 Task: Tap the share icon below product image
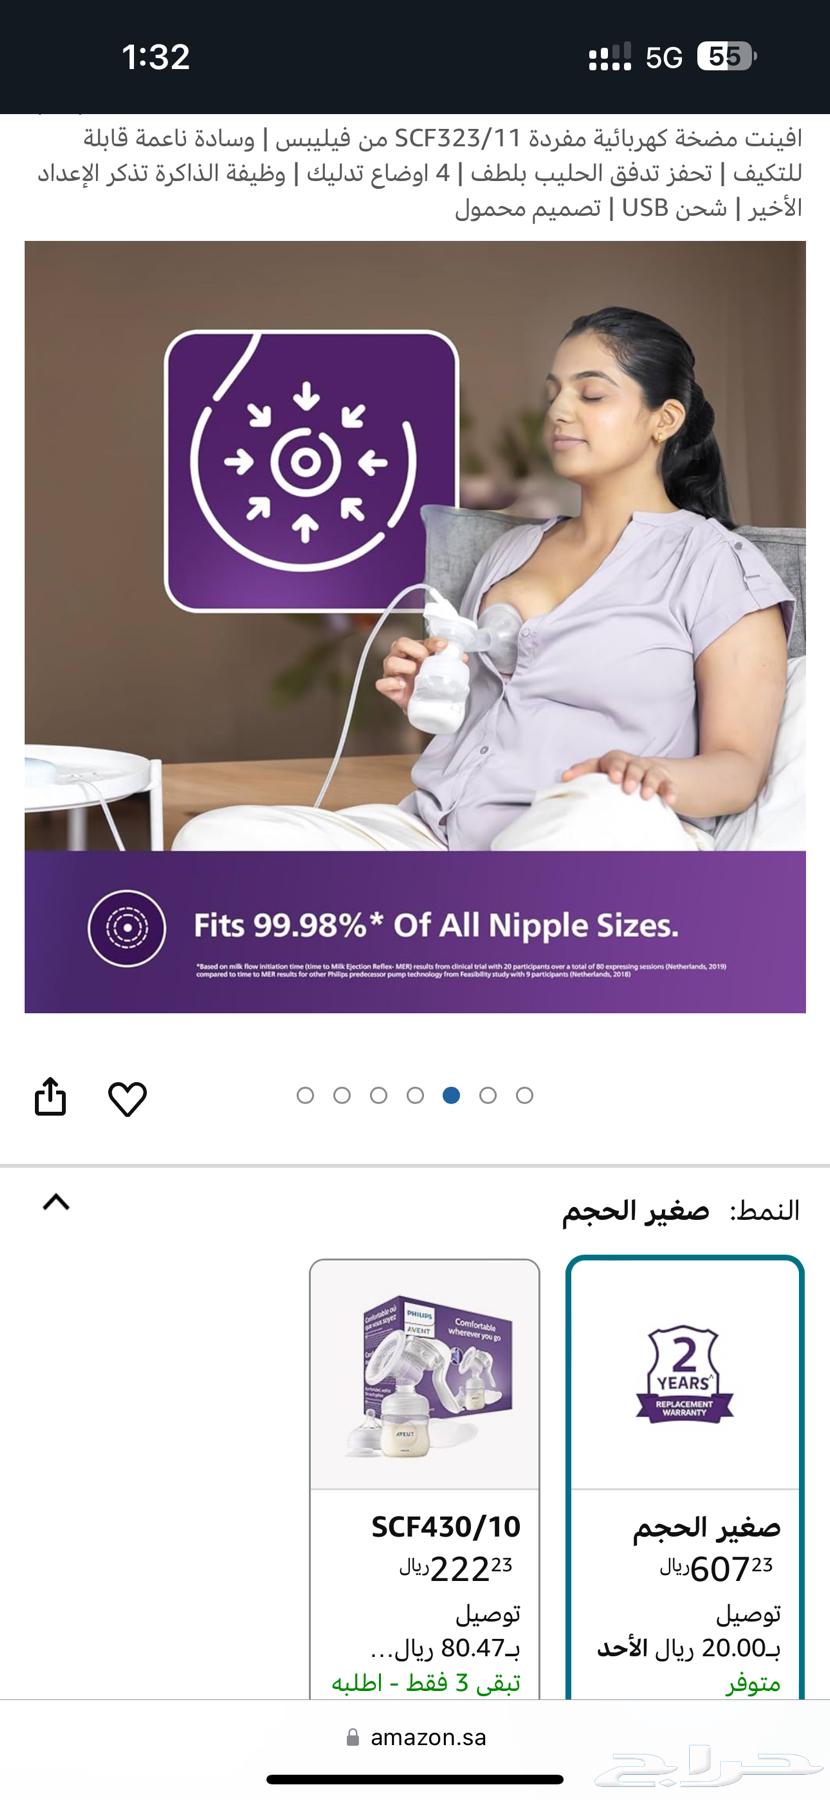pos(50,1096)
